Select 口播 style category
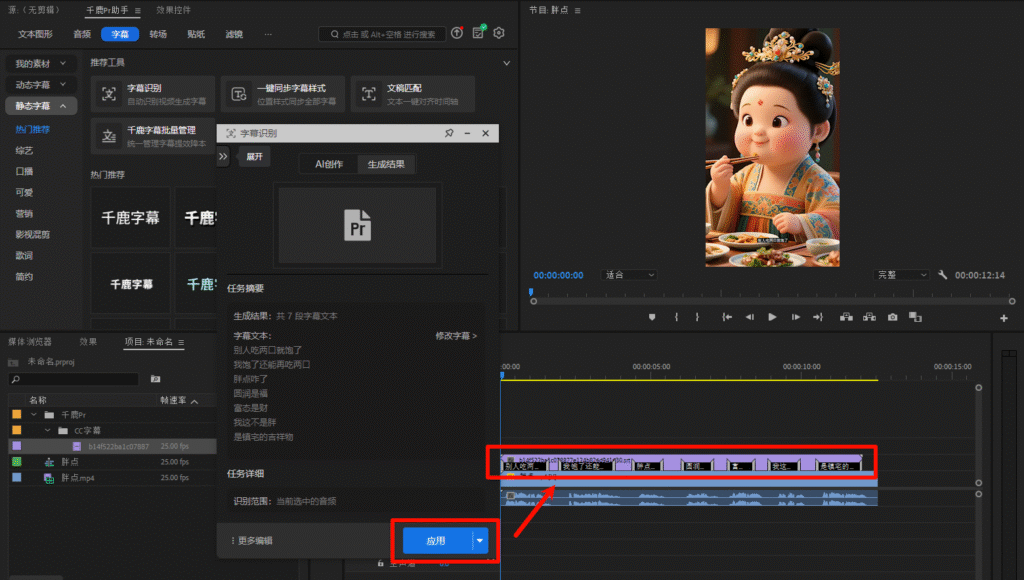The height and width of the screenshot is (580, 1024). click(24, 171)
